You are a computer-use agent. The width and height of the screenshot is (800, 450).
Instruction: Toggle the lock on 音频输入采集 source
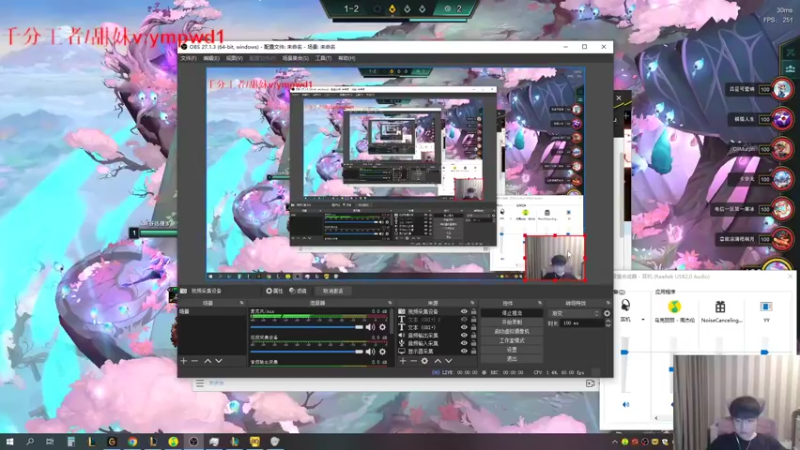point(473,343)
